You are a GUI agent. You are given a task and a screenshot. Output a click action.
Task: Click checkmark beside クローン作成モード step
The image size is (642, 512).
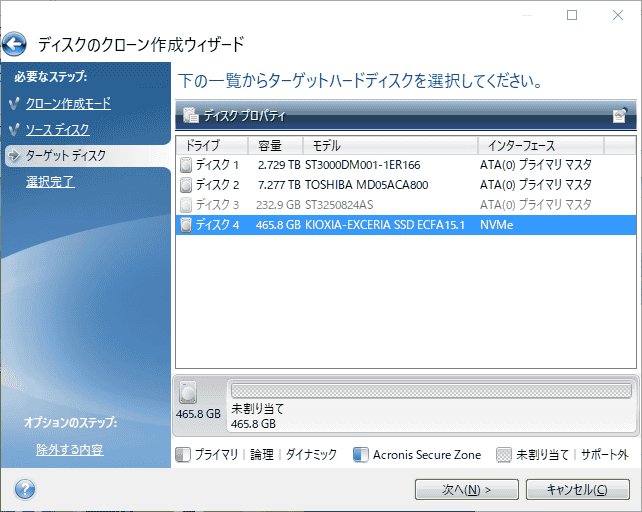[x=14, y=104]
